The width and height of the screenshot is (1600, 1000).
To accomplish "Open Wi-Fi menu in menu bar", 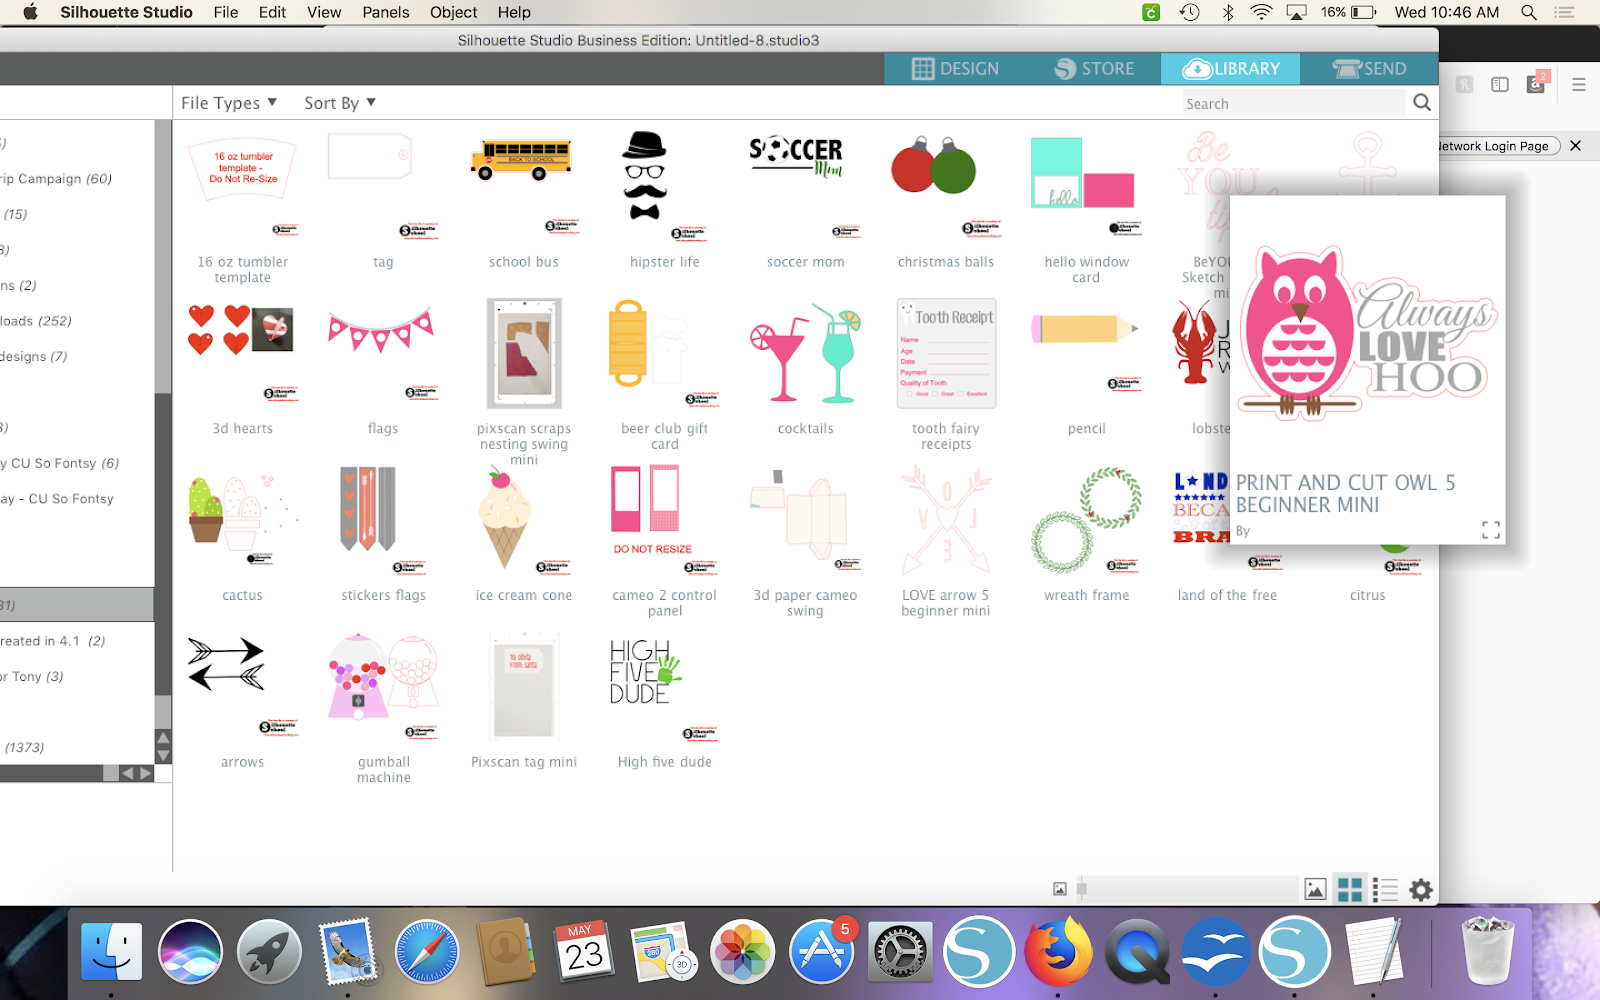I will 1262,12.
